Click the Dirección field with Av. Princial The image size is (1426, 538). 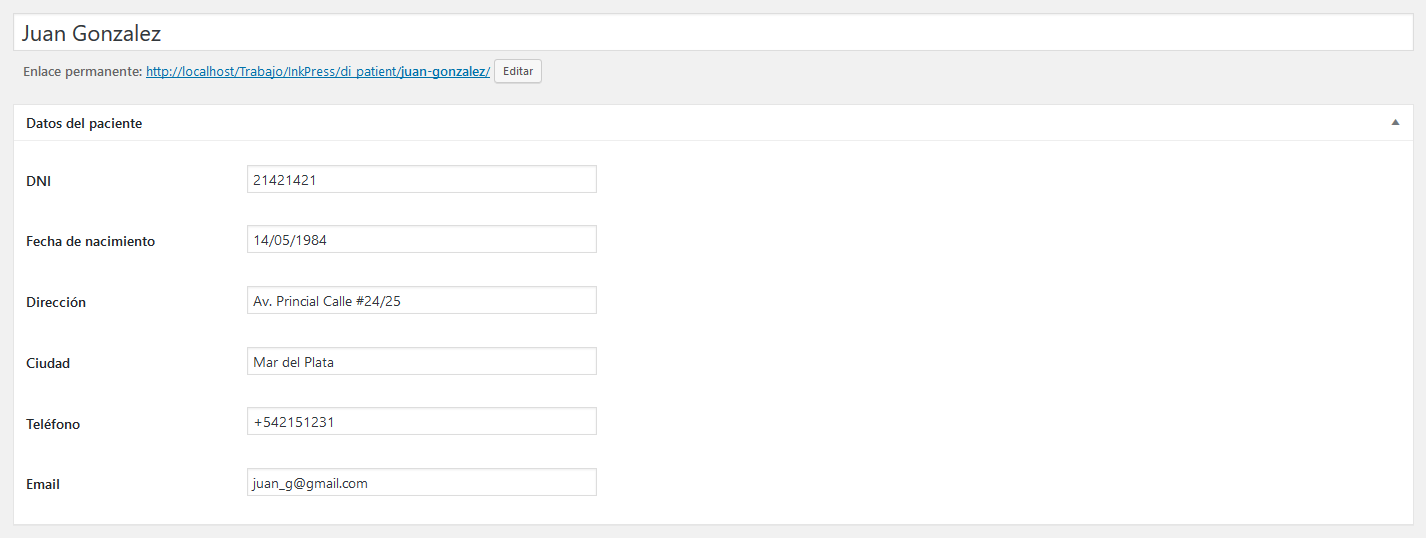pyautogui.click(x=422, y=301)
